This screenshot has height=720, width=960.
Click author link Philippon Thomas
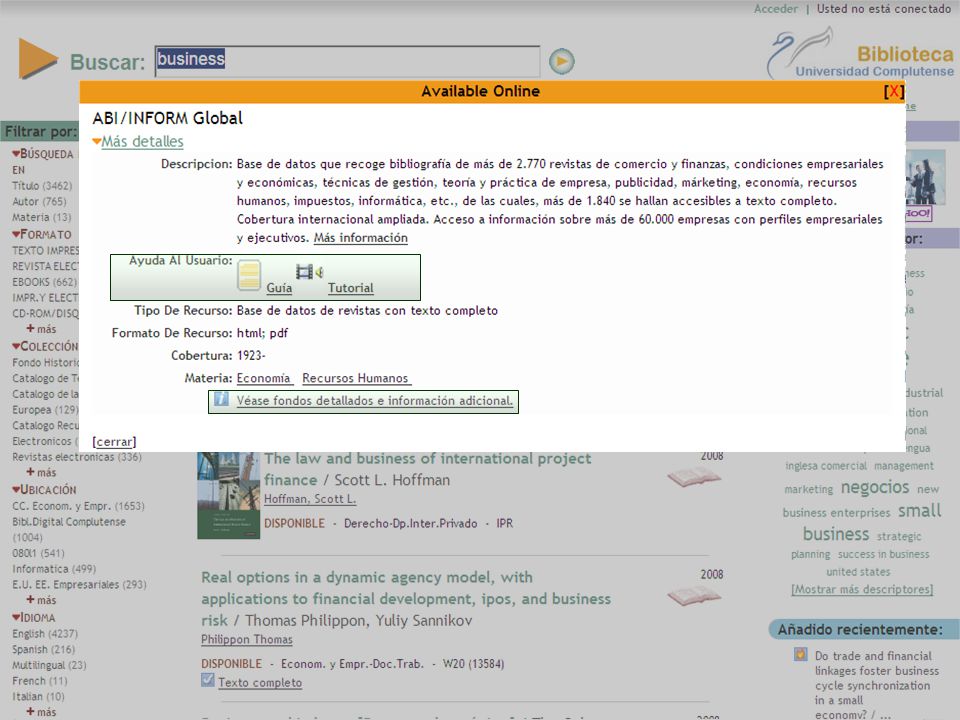coord(247,639)
